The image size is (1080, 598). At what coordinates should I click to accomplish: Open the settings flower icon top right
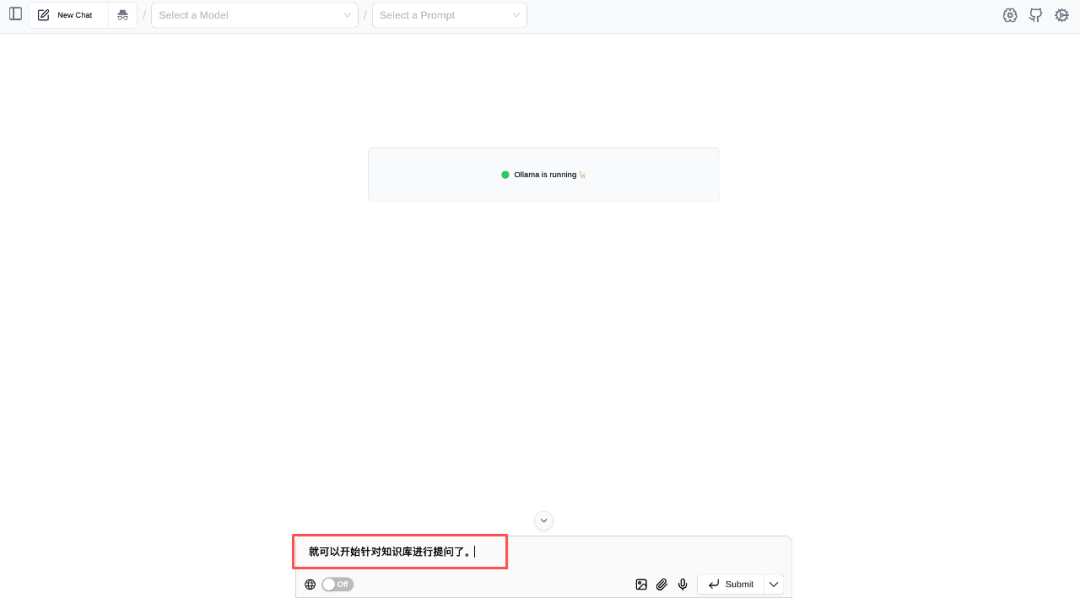coord(1010,14)
